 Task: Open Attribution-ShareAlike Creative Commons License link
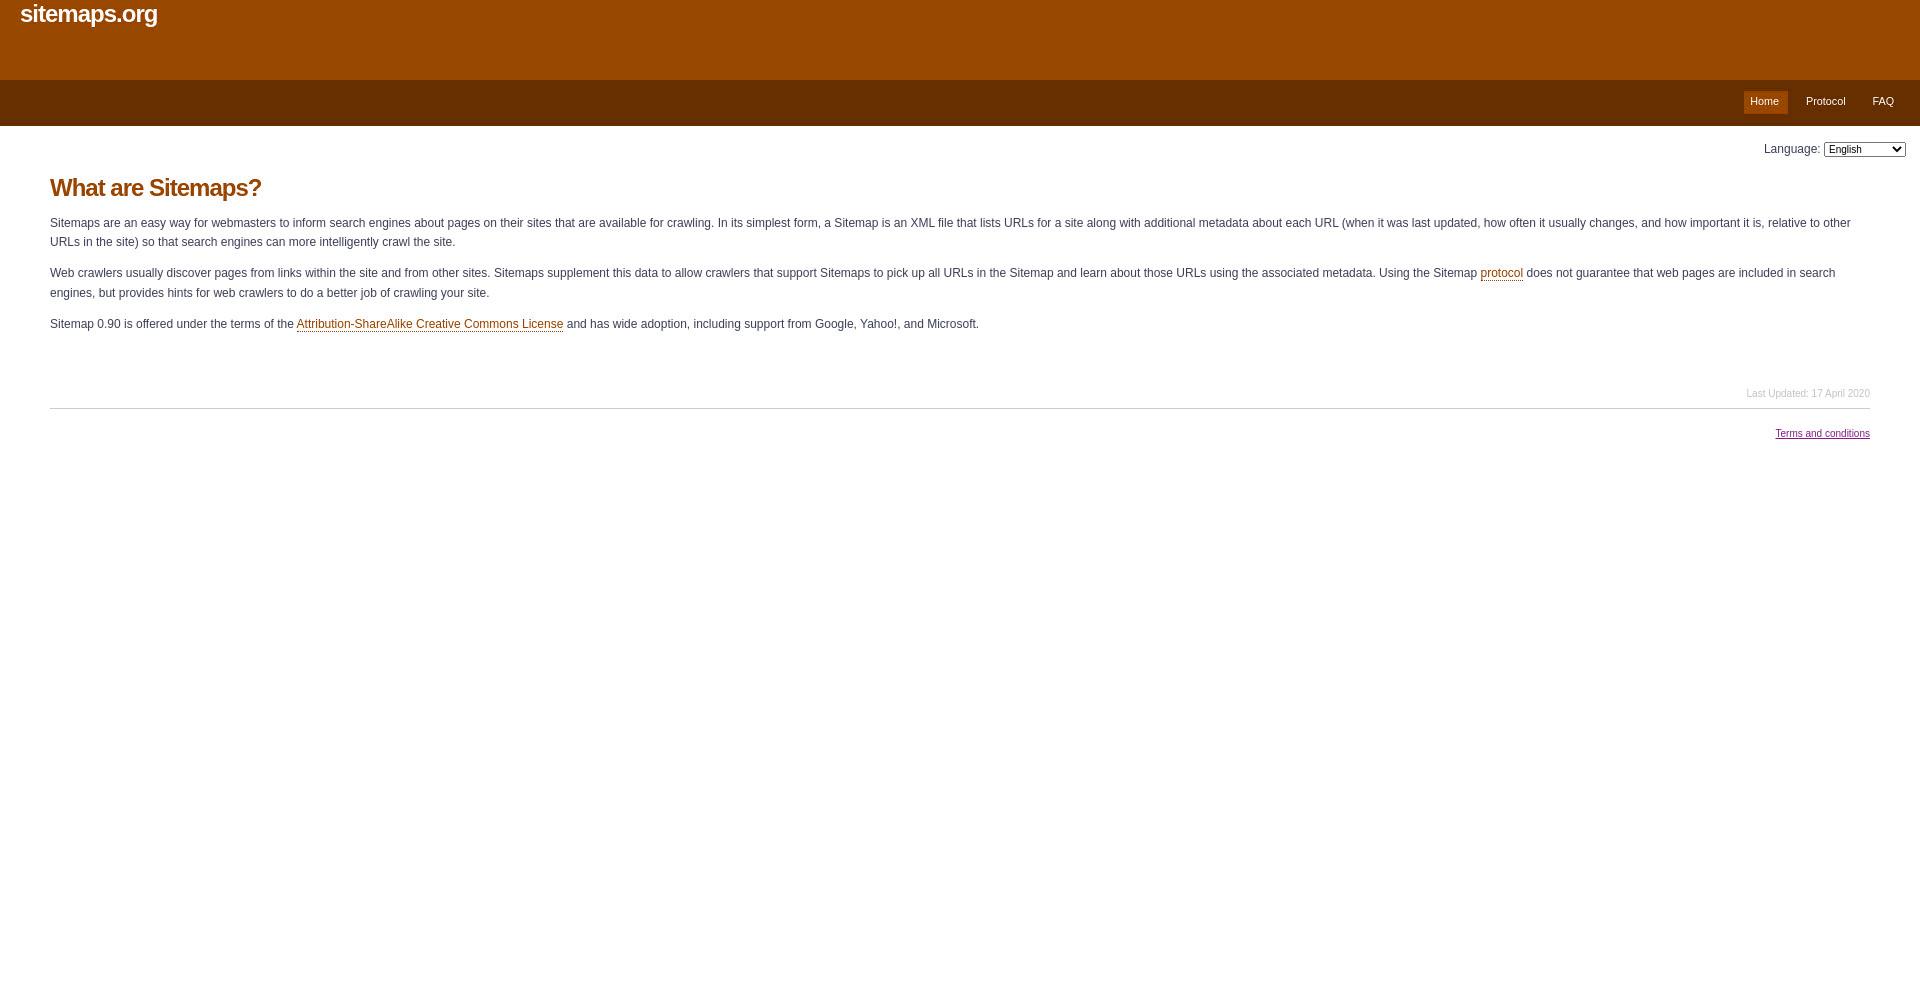click(429, 325)
